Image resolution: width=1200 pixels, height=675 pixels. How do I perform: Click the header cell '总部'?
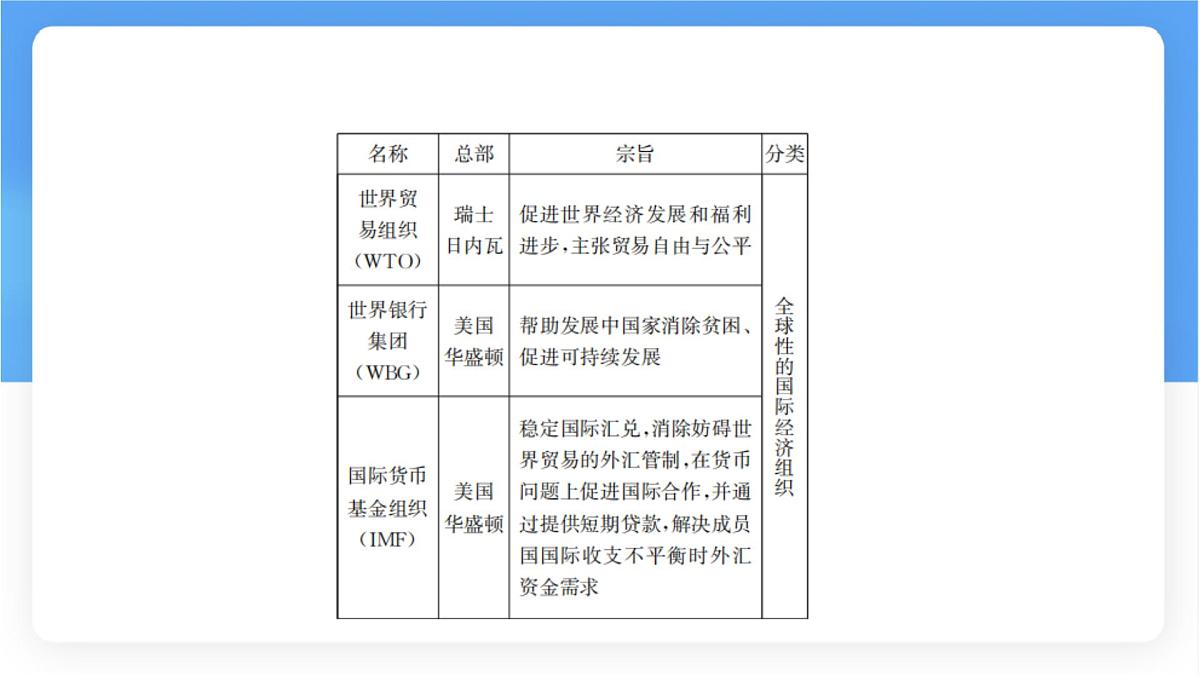474,154
